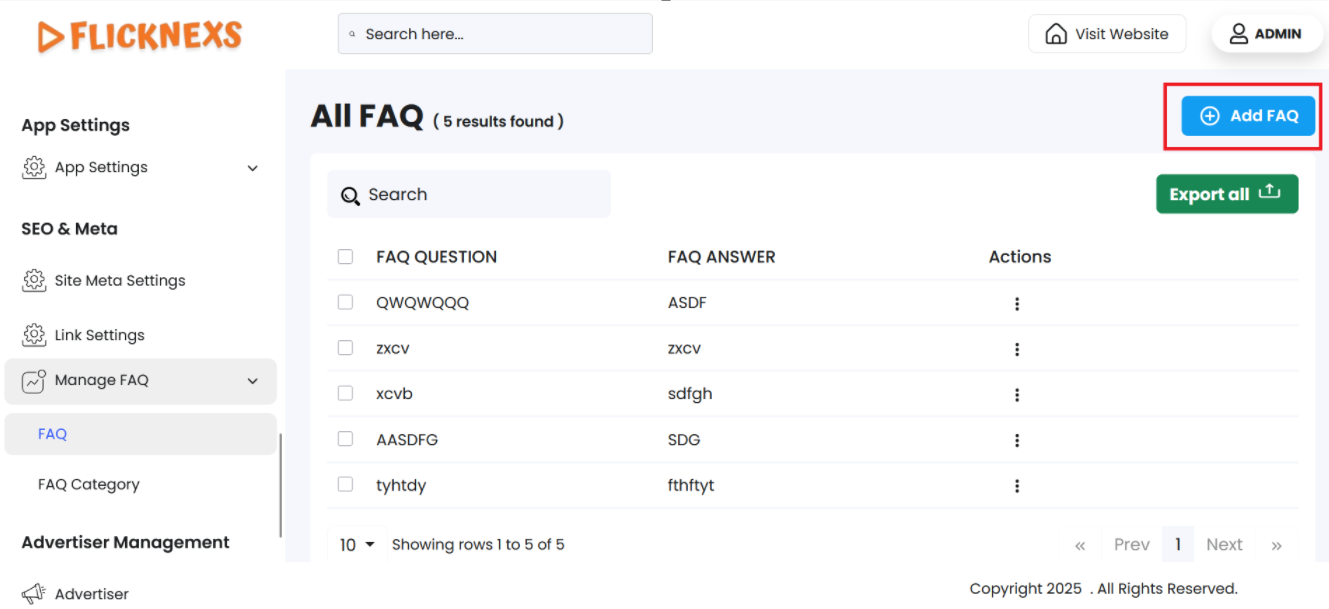
Task: Click the Advertiser megaphone icon
Action: tap(34, 594)
